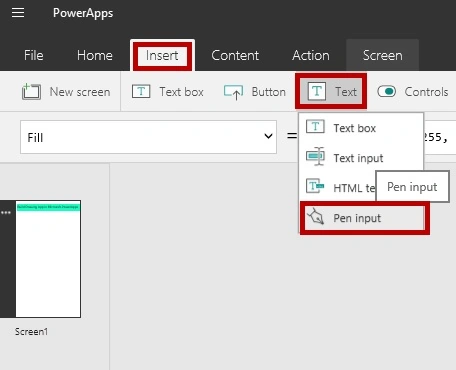Click the New screen label
Viewport: 456px width, 370px height.
(x=80, y=92)
